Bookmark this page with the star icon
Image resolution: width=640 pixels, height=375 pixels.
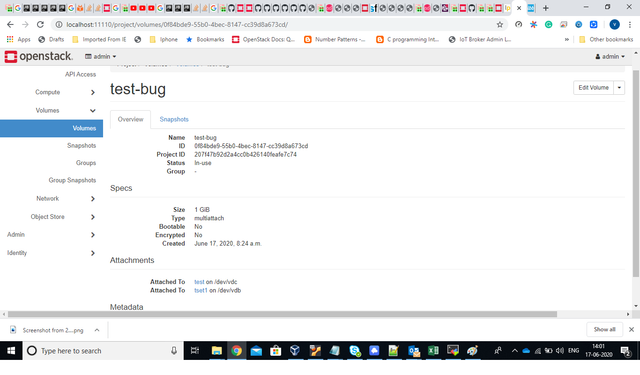[x=500, y=24]
